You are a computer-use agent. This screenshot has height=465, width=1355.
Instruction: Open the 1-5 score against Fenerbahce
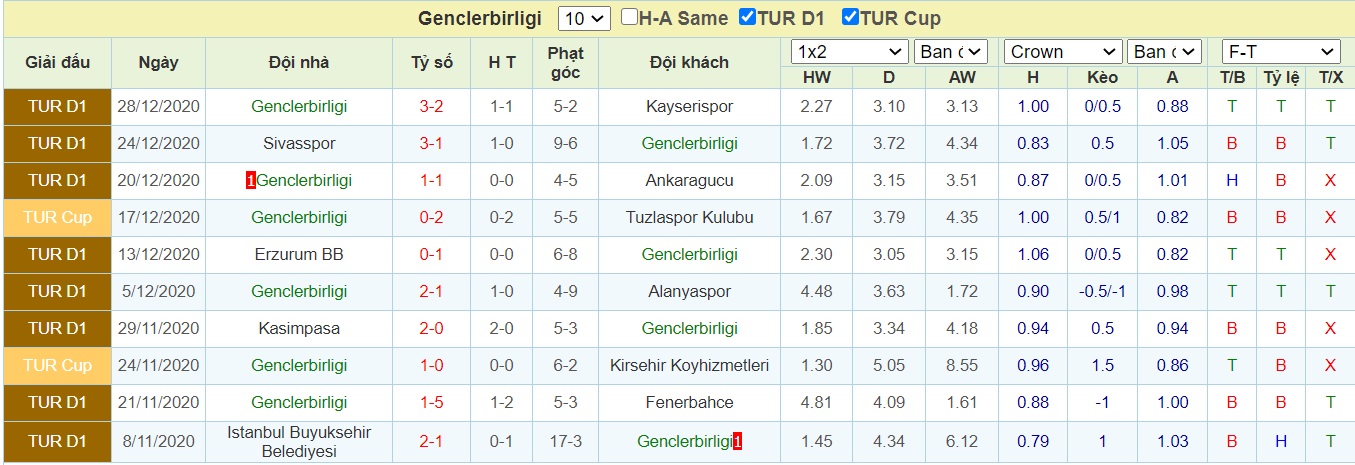pyautogui.click(x=432, y=403)
